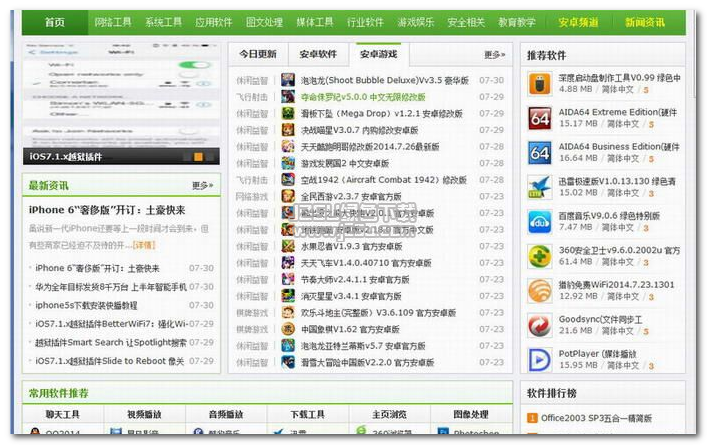
Task: Open the 决战喵星 game icon
Action: (x=288, y=130)
